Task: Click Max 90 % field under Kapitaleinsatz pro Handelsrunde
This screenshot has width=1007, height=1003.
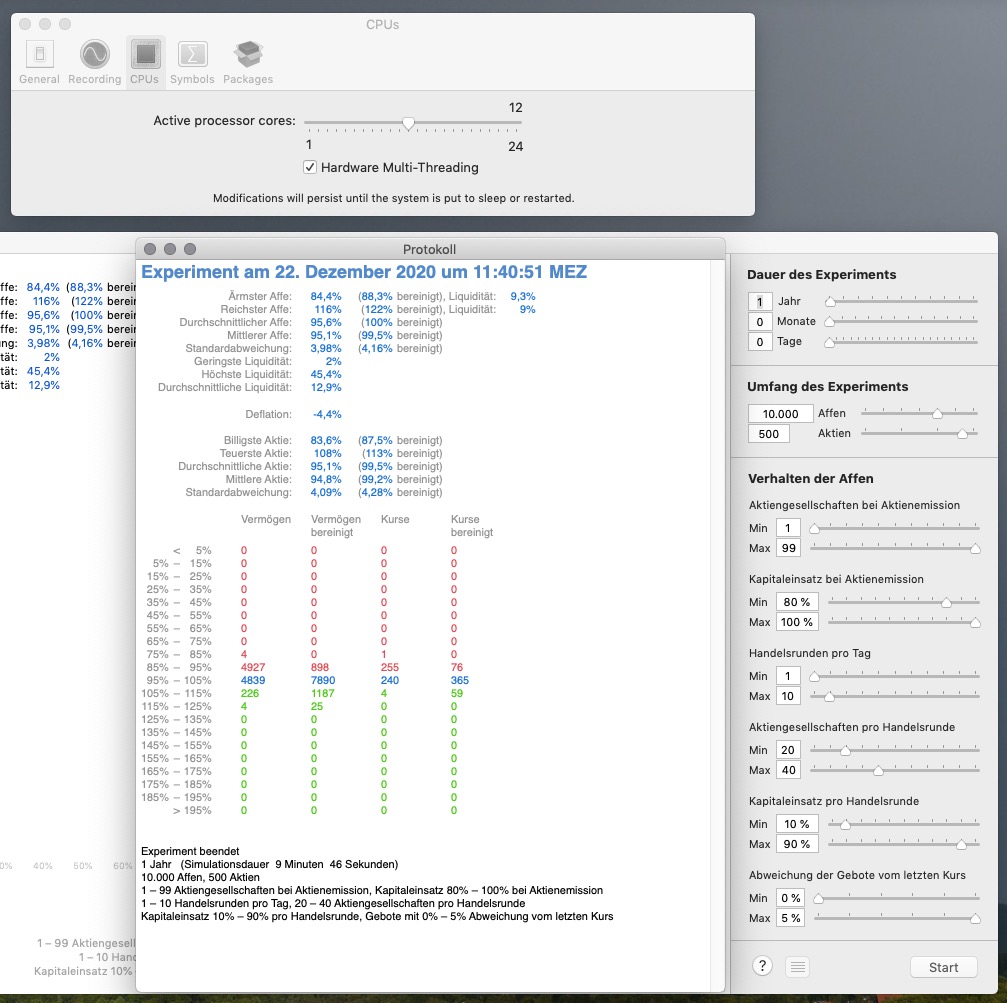Action: point(797,844)
